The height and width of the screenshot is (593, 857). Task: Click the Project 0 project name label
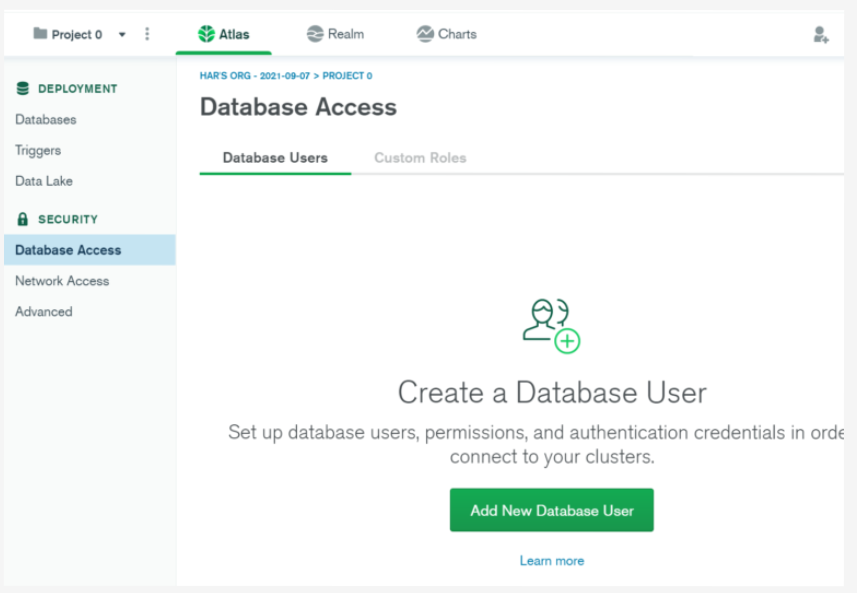(x=77, y=34)
